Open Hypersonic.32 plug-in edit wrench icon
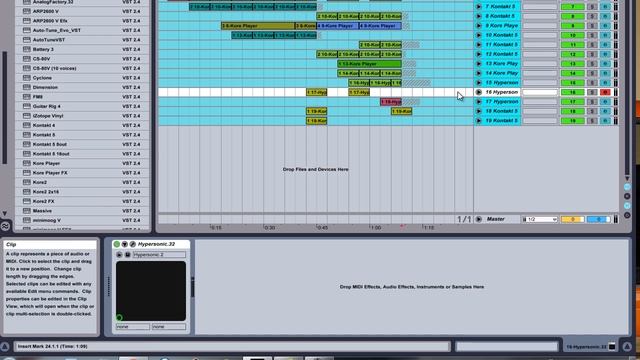 pos(133,244)
